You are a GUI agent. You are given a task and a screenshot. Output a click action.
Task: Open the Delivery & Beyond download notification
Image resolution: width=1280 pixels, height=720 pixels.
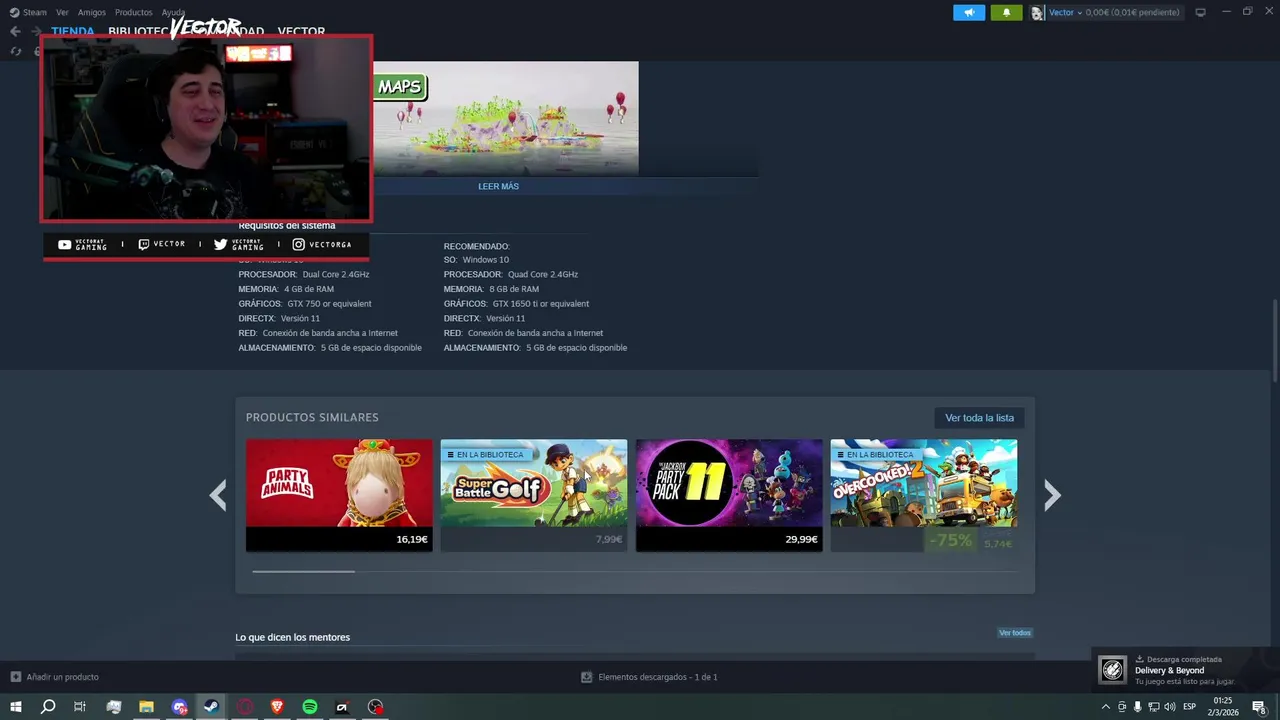[1184, 670]
